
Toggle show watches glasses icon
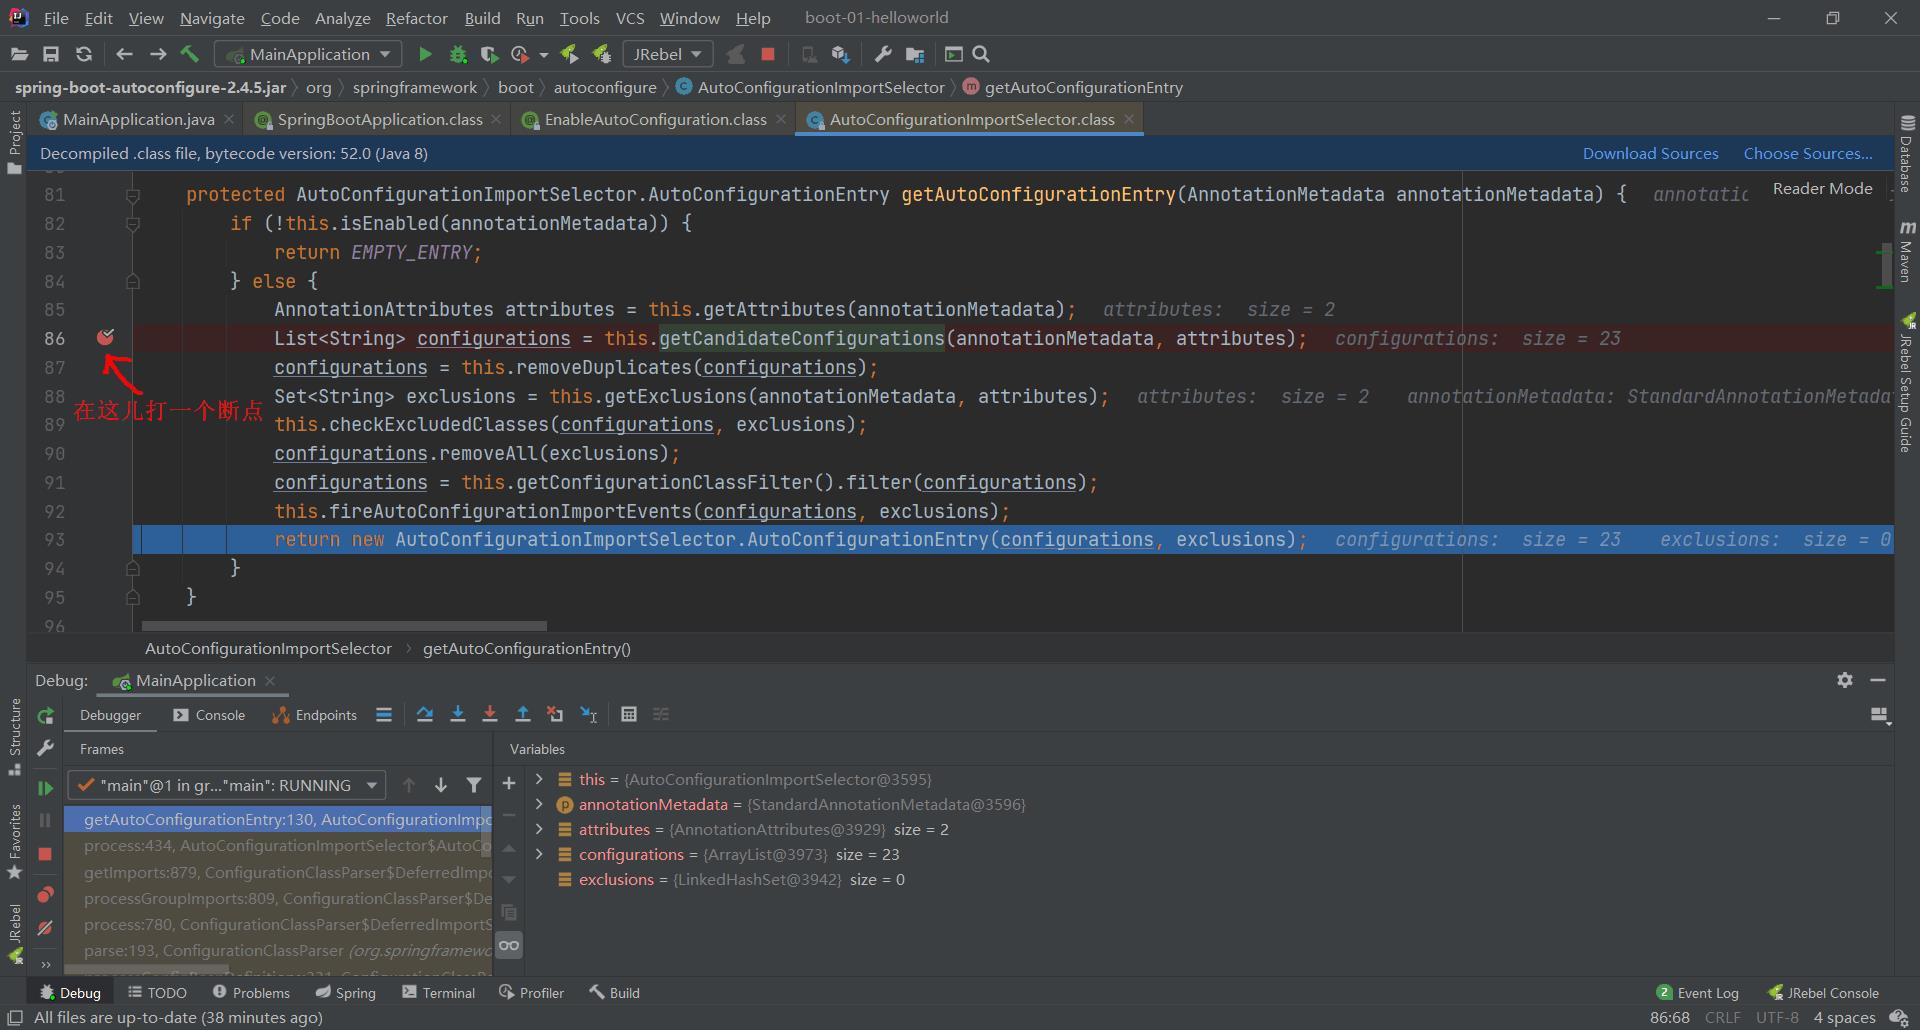[509, 945]
